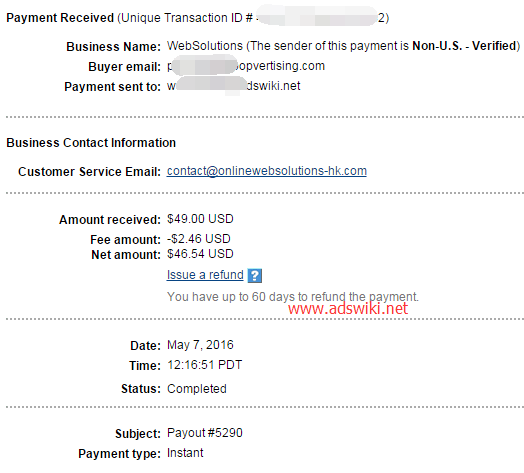Viewport: 524px width, 473px height.
Task: Click the date May 7, 2016
Action: 200,345
